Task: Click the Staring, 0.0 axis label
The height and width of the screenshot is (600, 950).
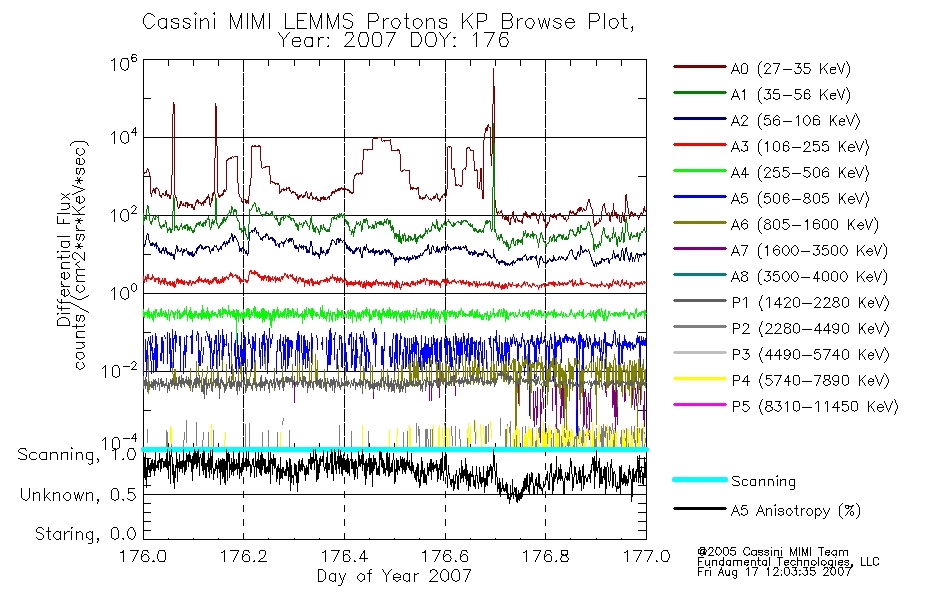Action: click(85, 534)
